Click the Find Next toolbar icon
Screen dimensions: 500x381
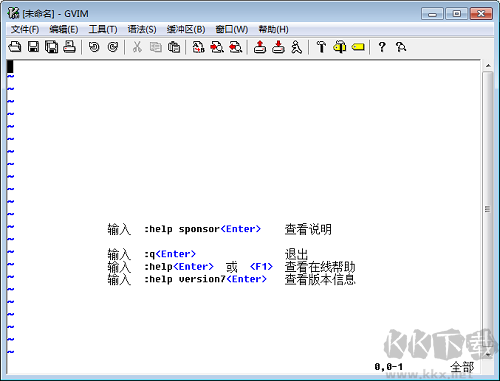217,47
